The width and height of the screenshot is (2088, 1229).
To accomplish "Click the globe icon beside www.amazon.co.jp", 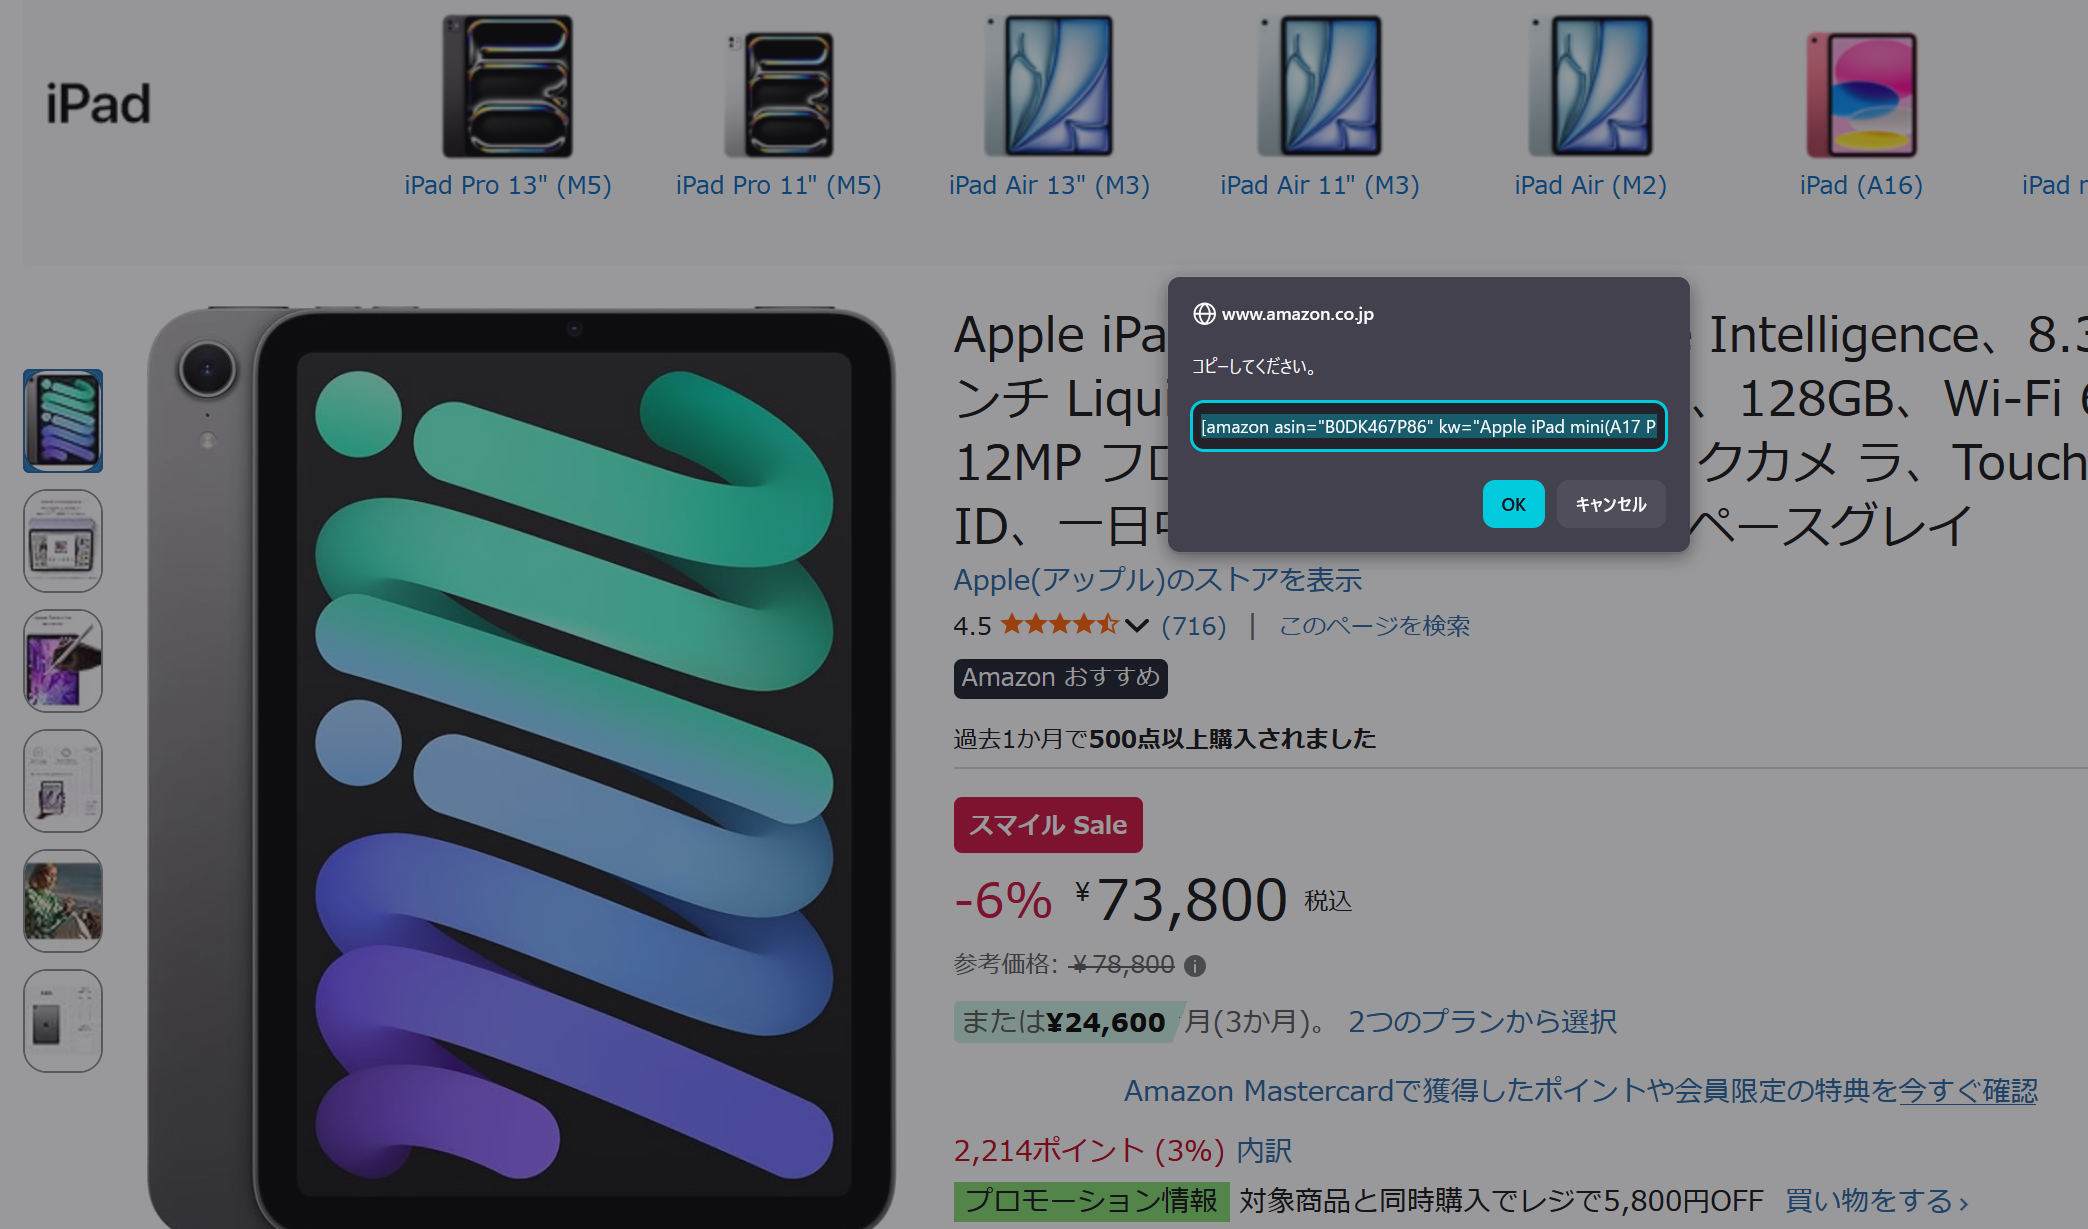I will point(1204,314).
